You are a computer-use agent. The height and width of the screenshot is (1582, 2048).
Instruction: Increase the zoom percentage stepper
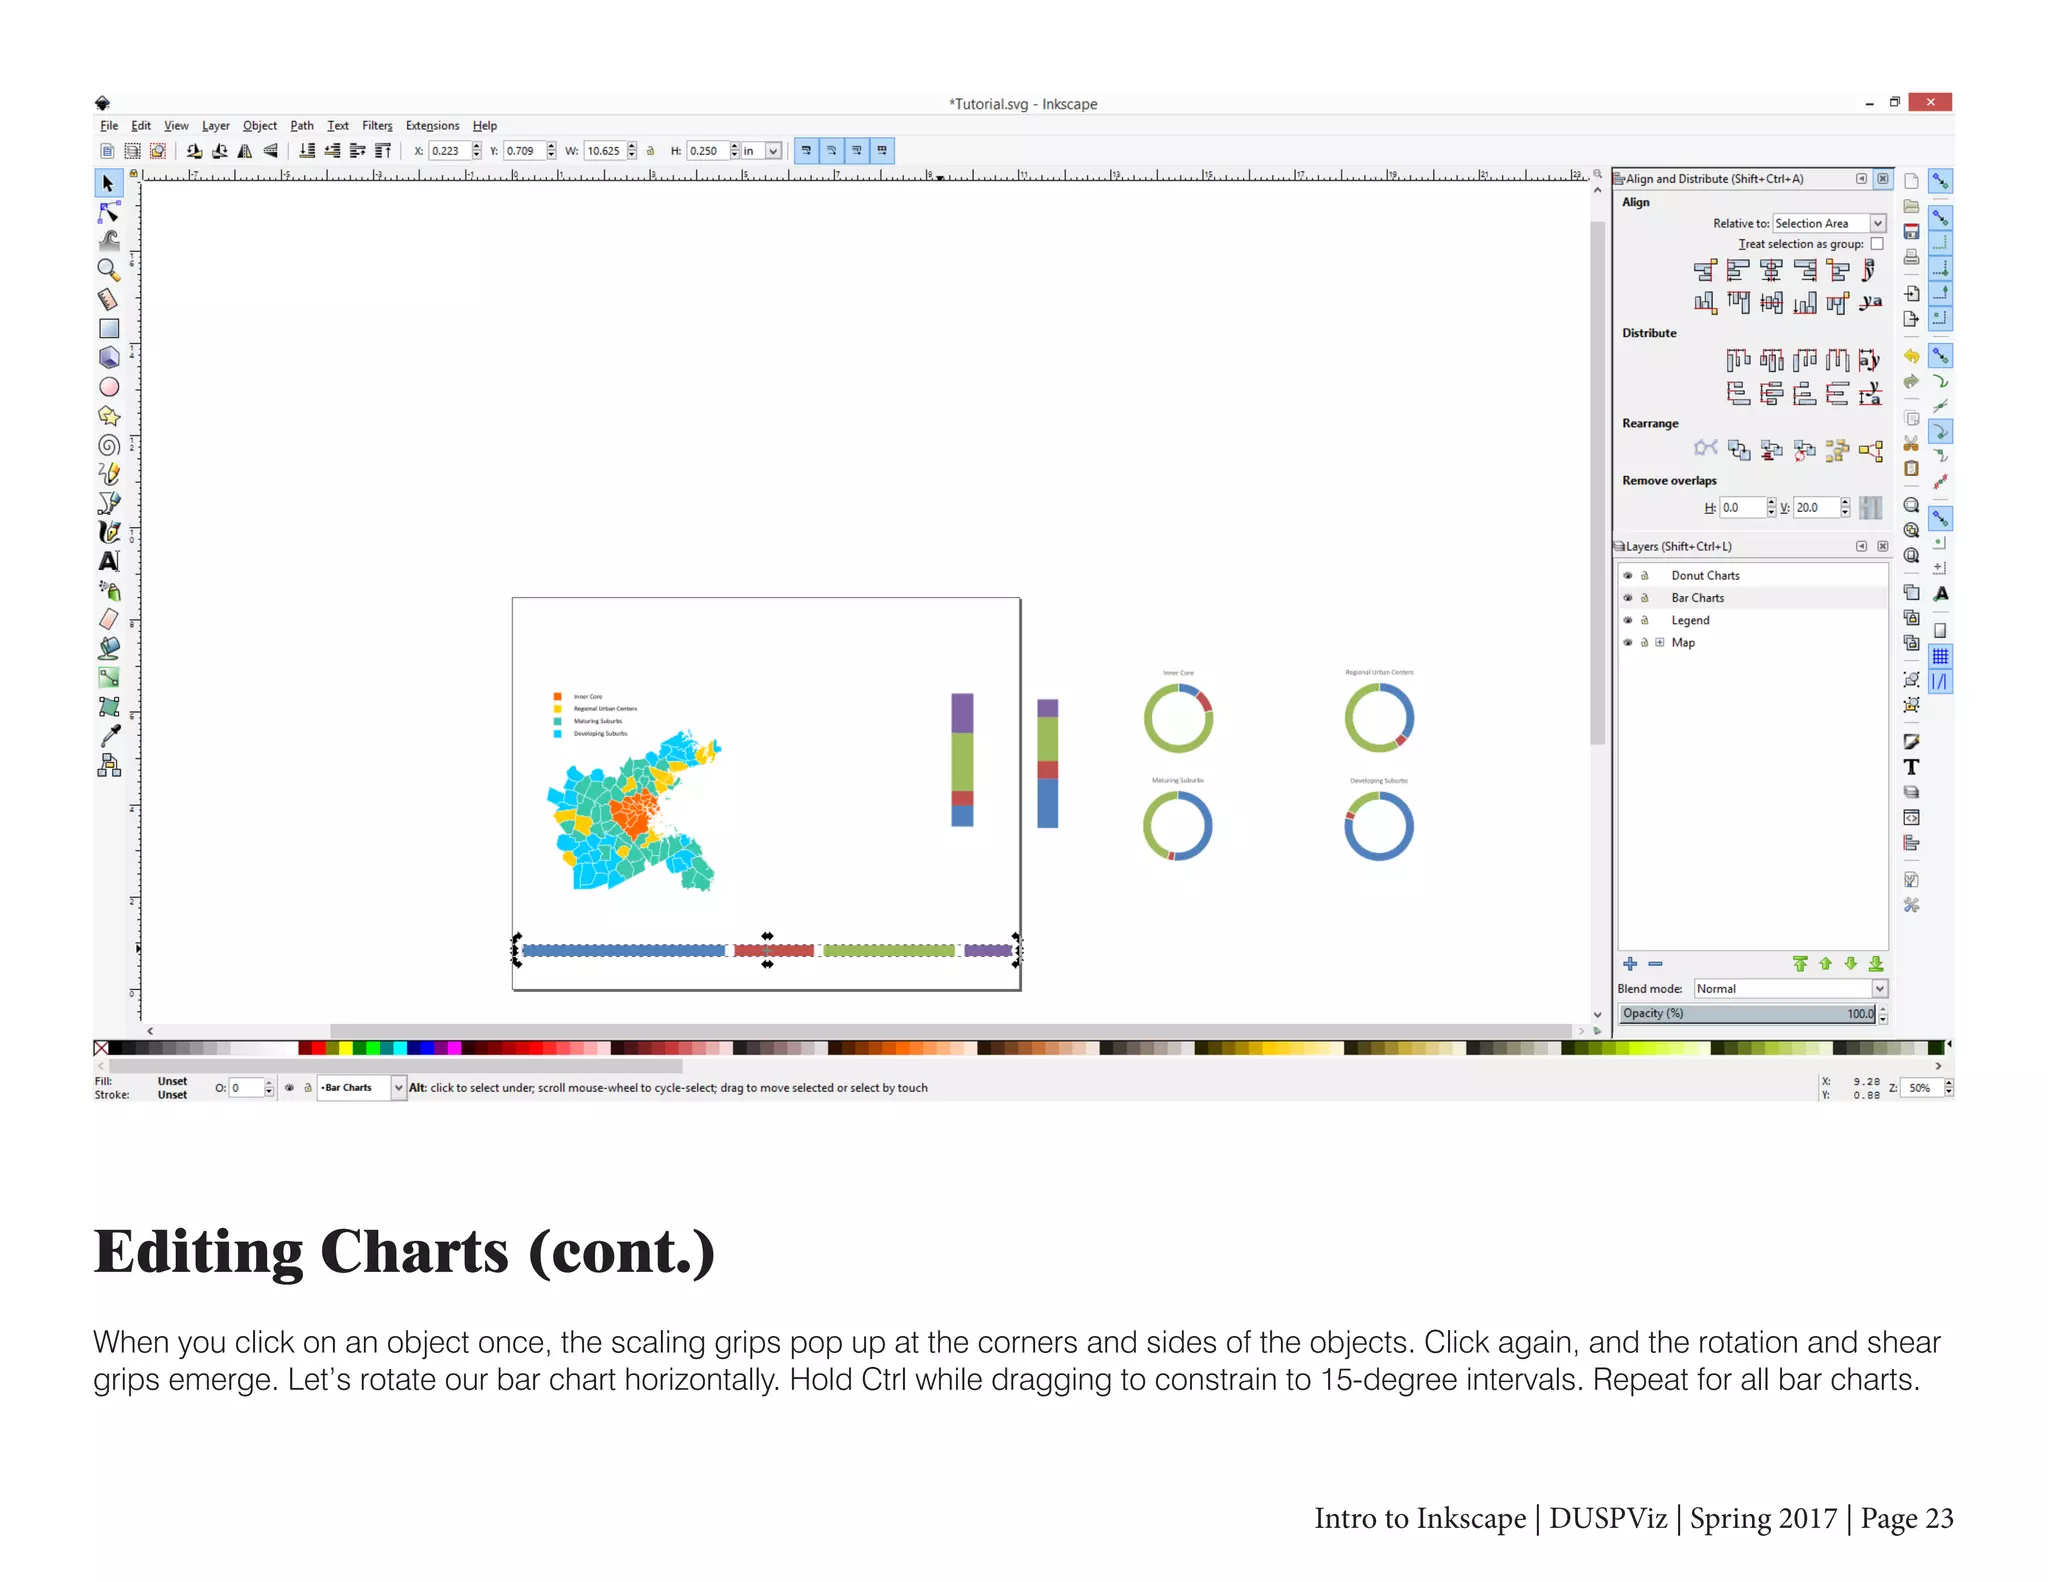tap(1949, 1083)
